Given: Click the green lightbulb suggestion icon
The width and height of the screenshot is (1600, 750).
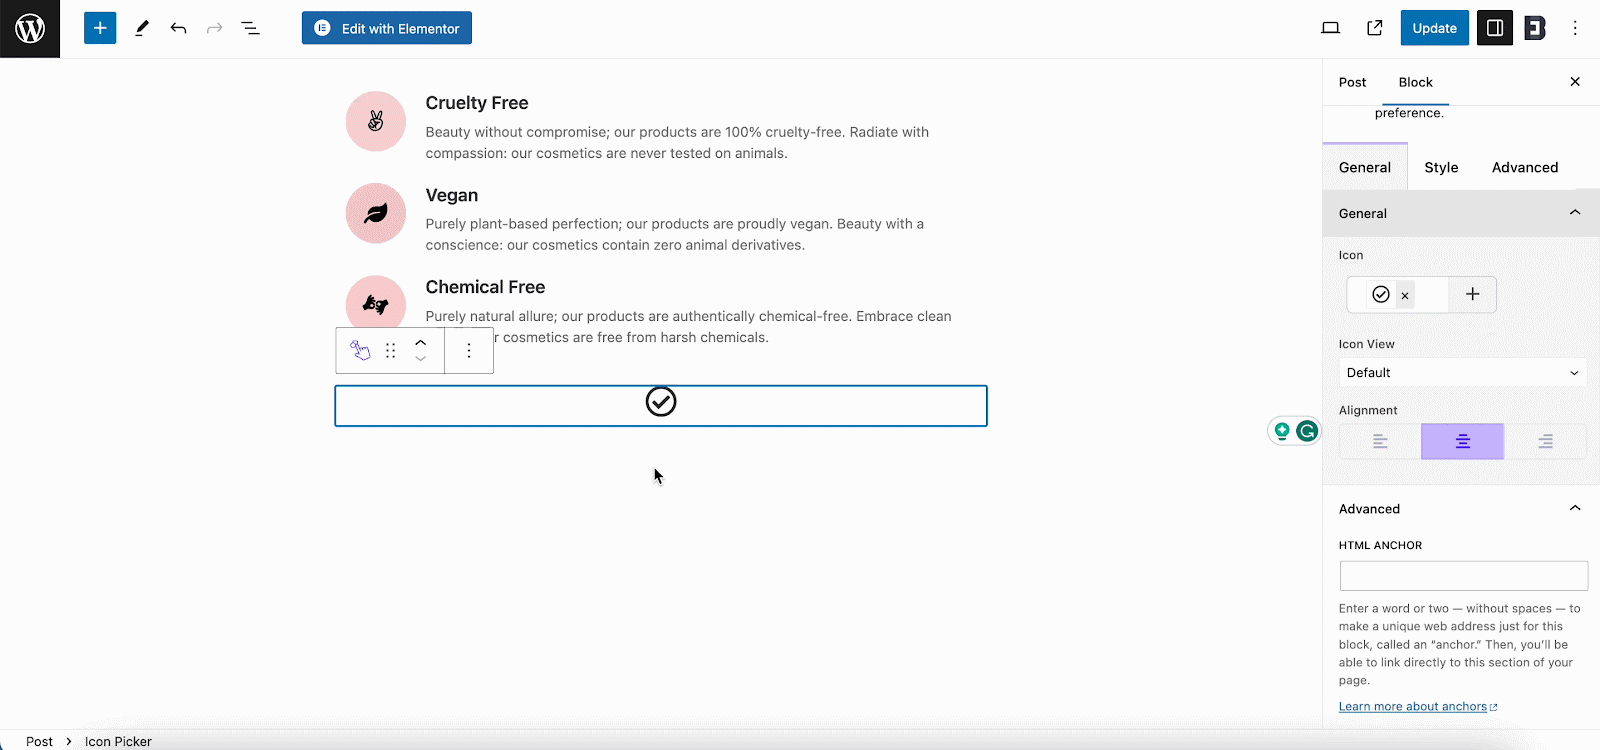Looking at the screenshot, I should (1282, 431).
